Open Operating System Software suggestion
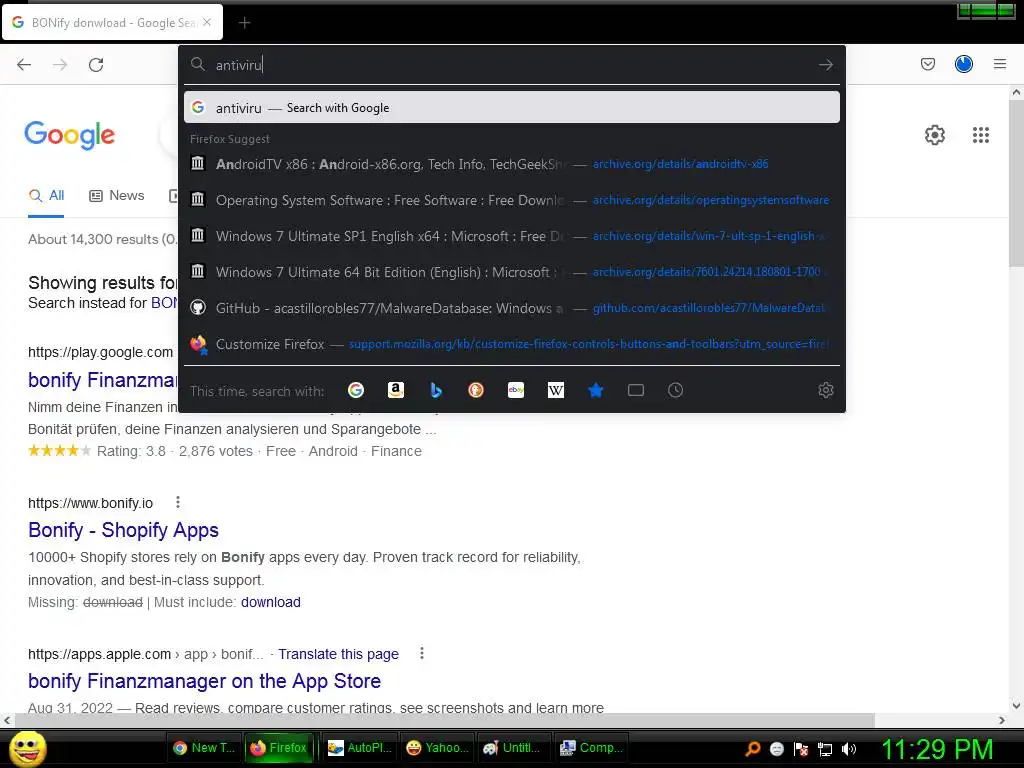 coord(512,200)
